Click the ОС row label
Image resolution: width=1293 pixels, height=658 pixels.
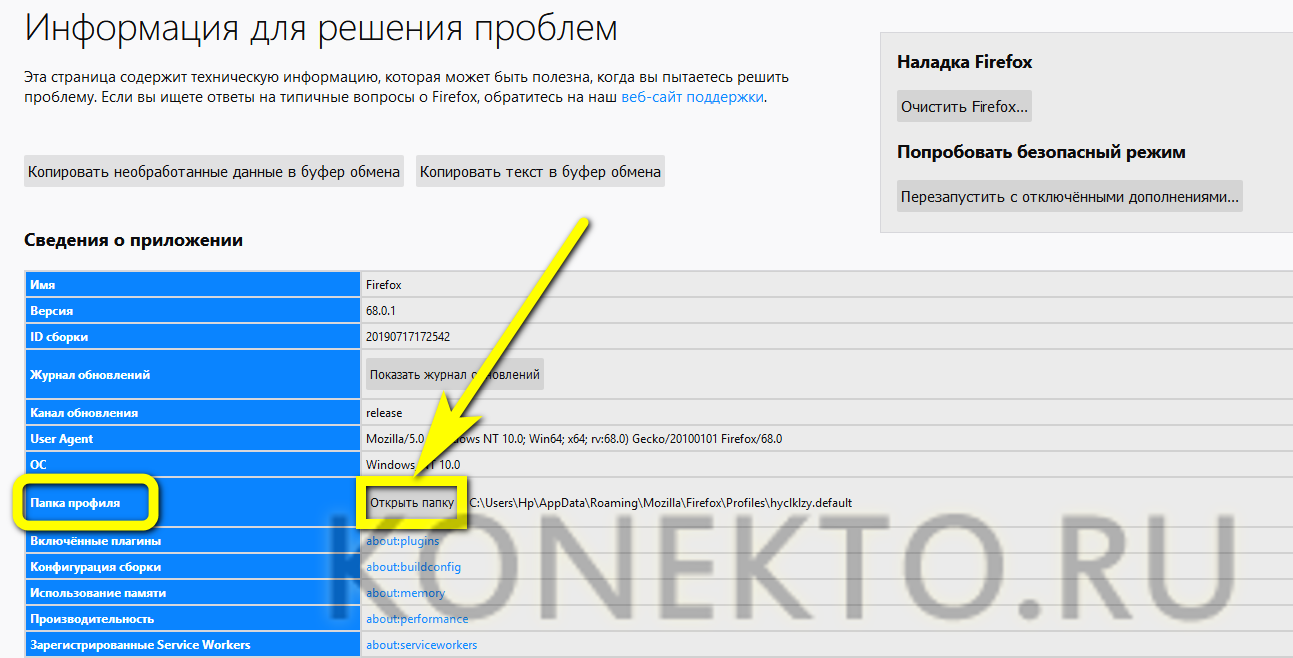(38, 465)
